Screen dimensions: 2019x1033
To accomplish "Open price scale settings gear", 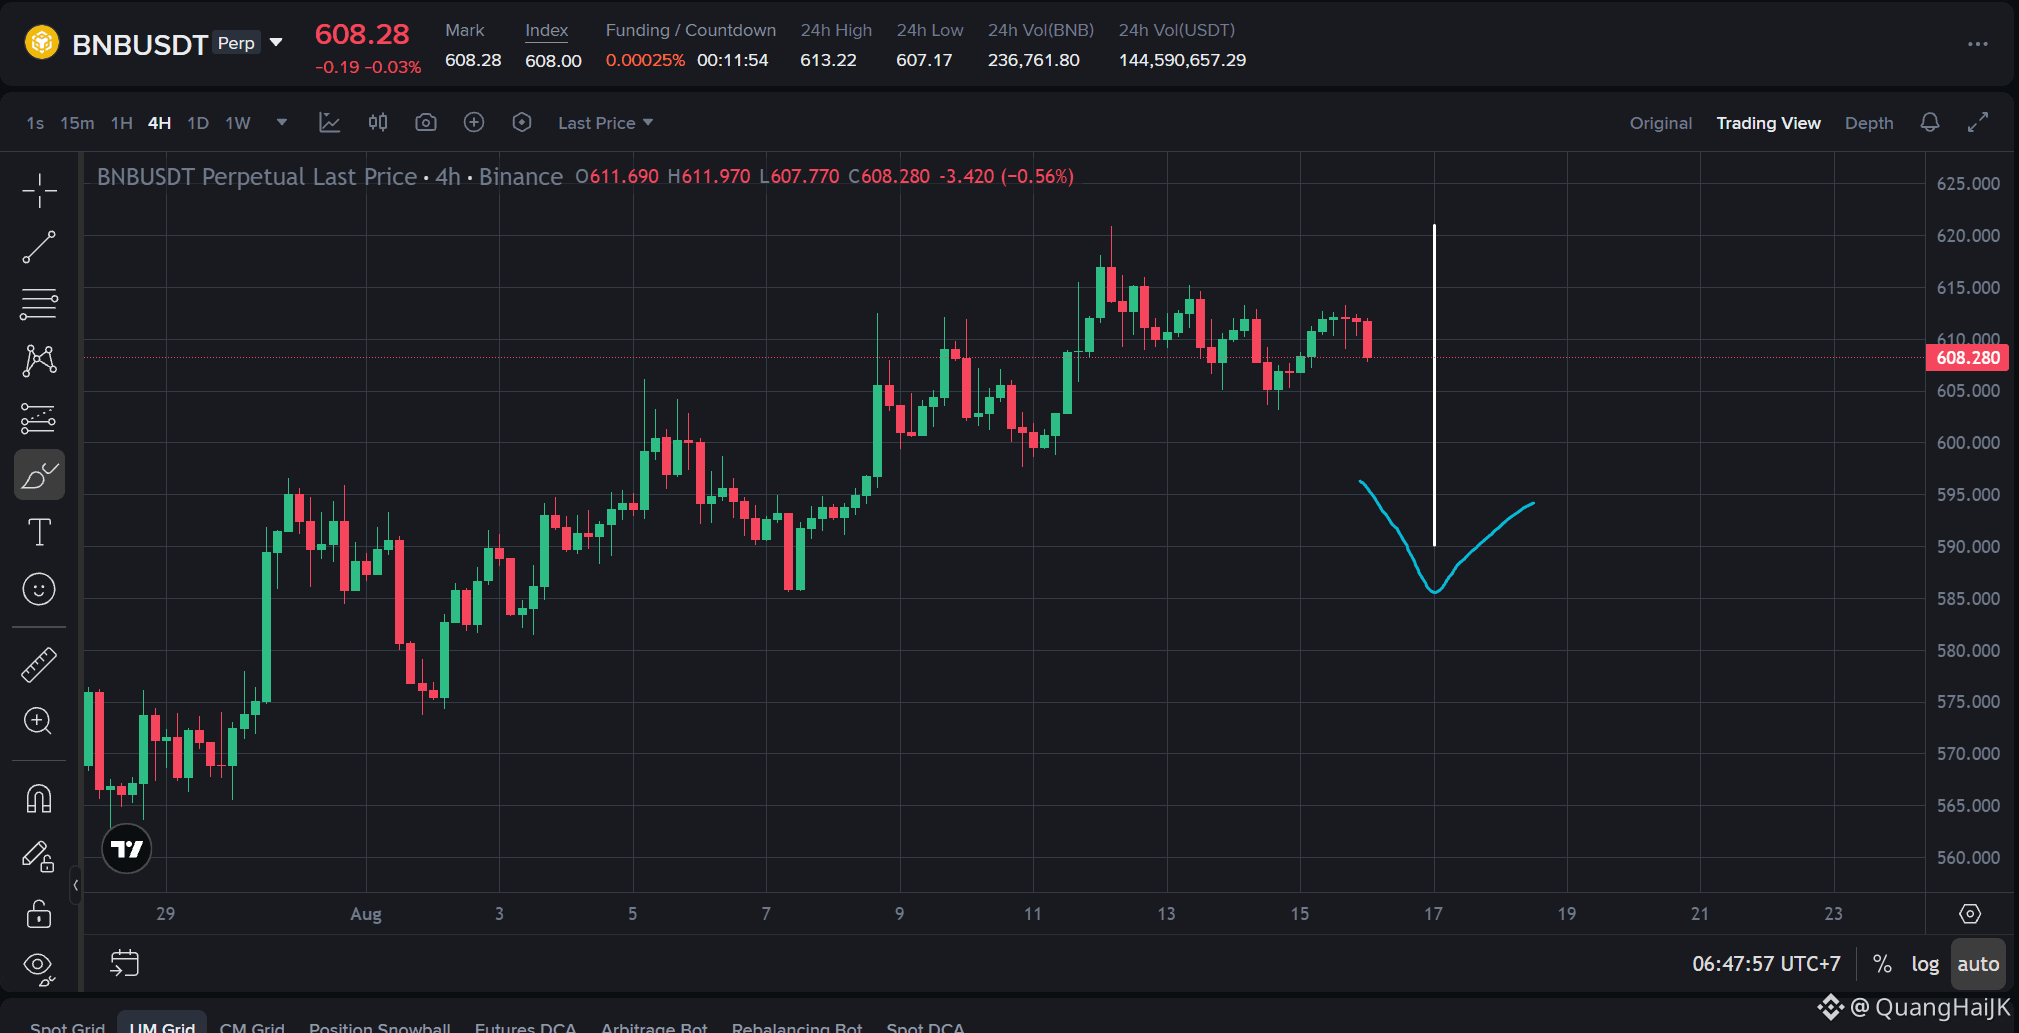I will coord(1970,914).
